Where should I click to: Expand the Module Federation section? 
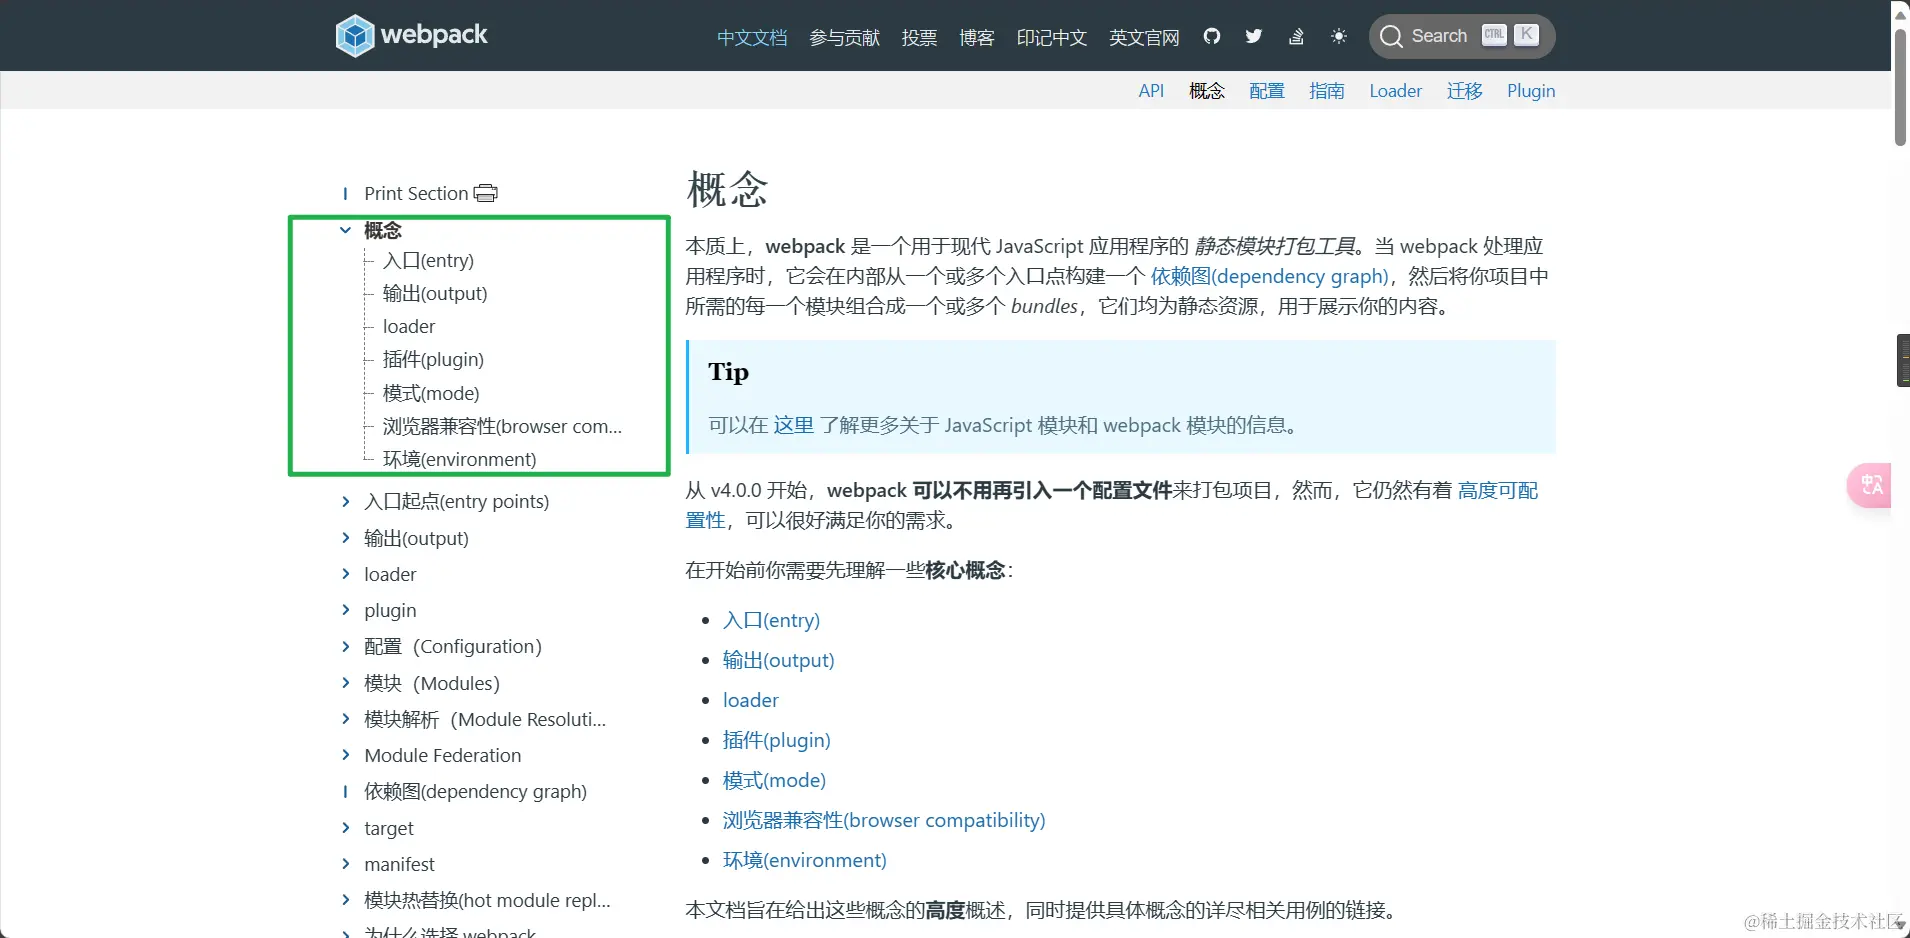(345, 755)
